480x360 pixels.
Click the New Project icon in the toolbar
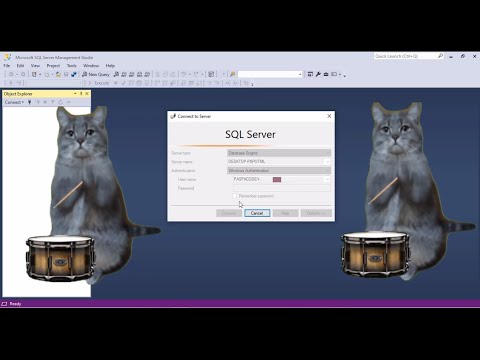pyautogui.click(x=34, y=74)
